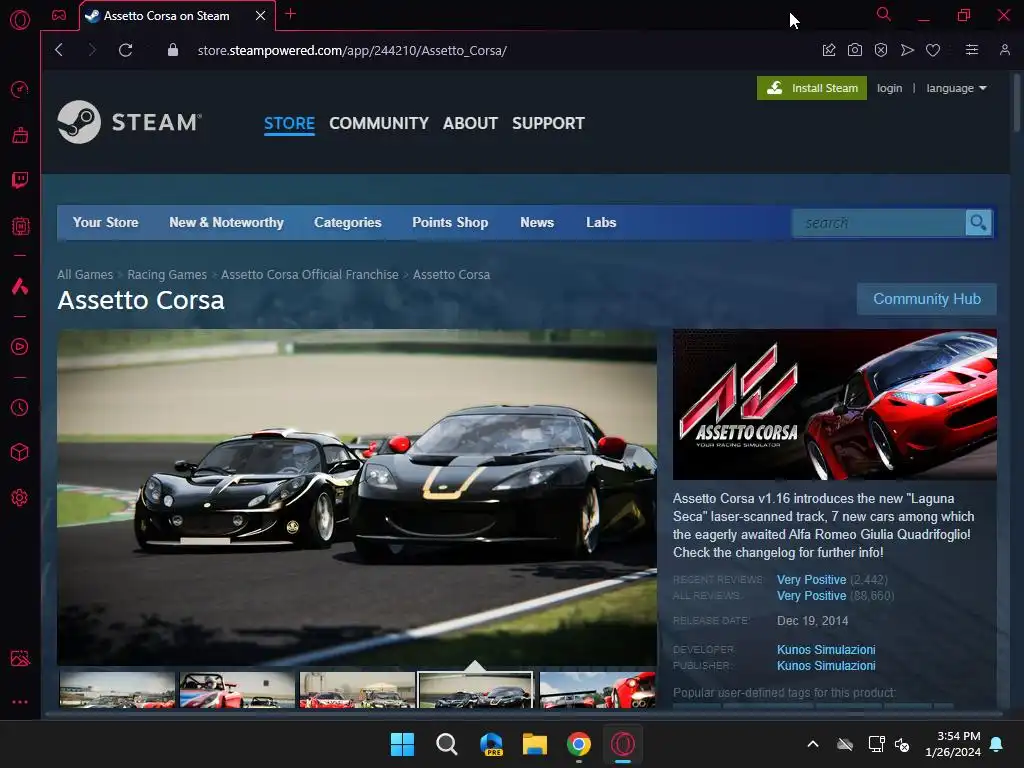Open the send/flow arrow icon in address bar
The image size is (1024, 768).
907,50
